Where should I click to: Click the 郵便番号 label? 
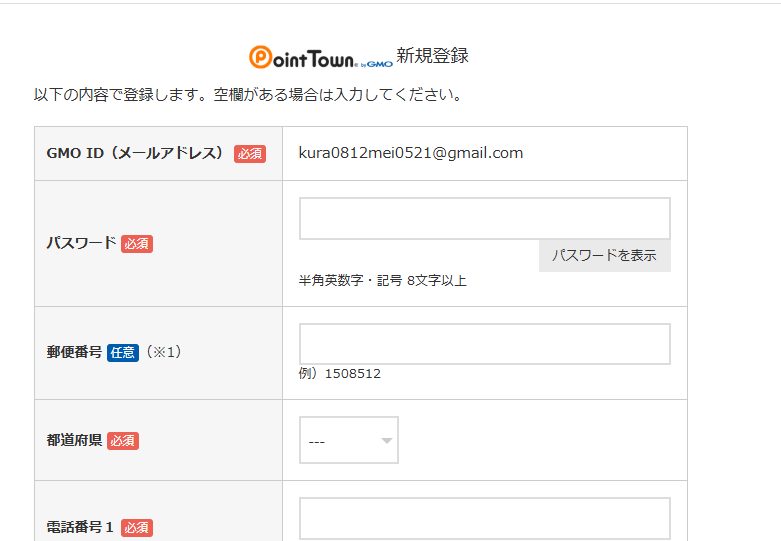click(75, 352)
